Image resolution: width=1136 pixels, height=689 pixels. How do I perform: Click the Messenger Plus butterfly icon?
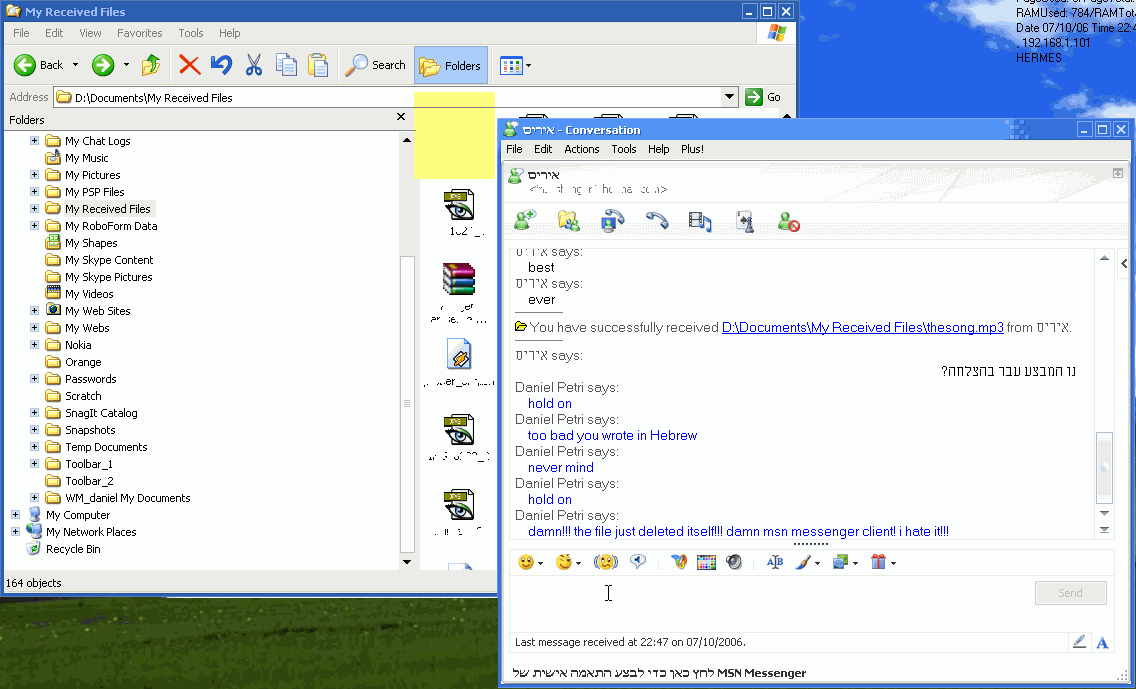[x=678, y=562]
